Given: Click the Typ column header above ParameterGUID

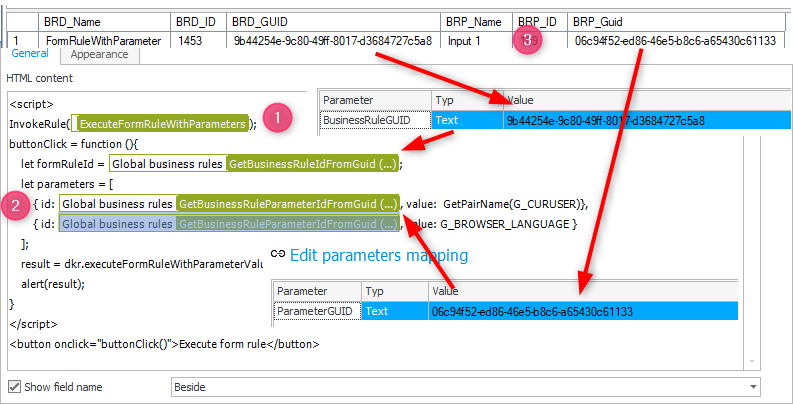Looking at the screenshot, I should point(394,291).
